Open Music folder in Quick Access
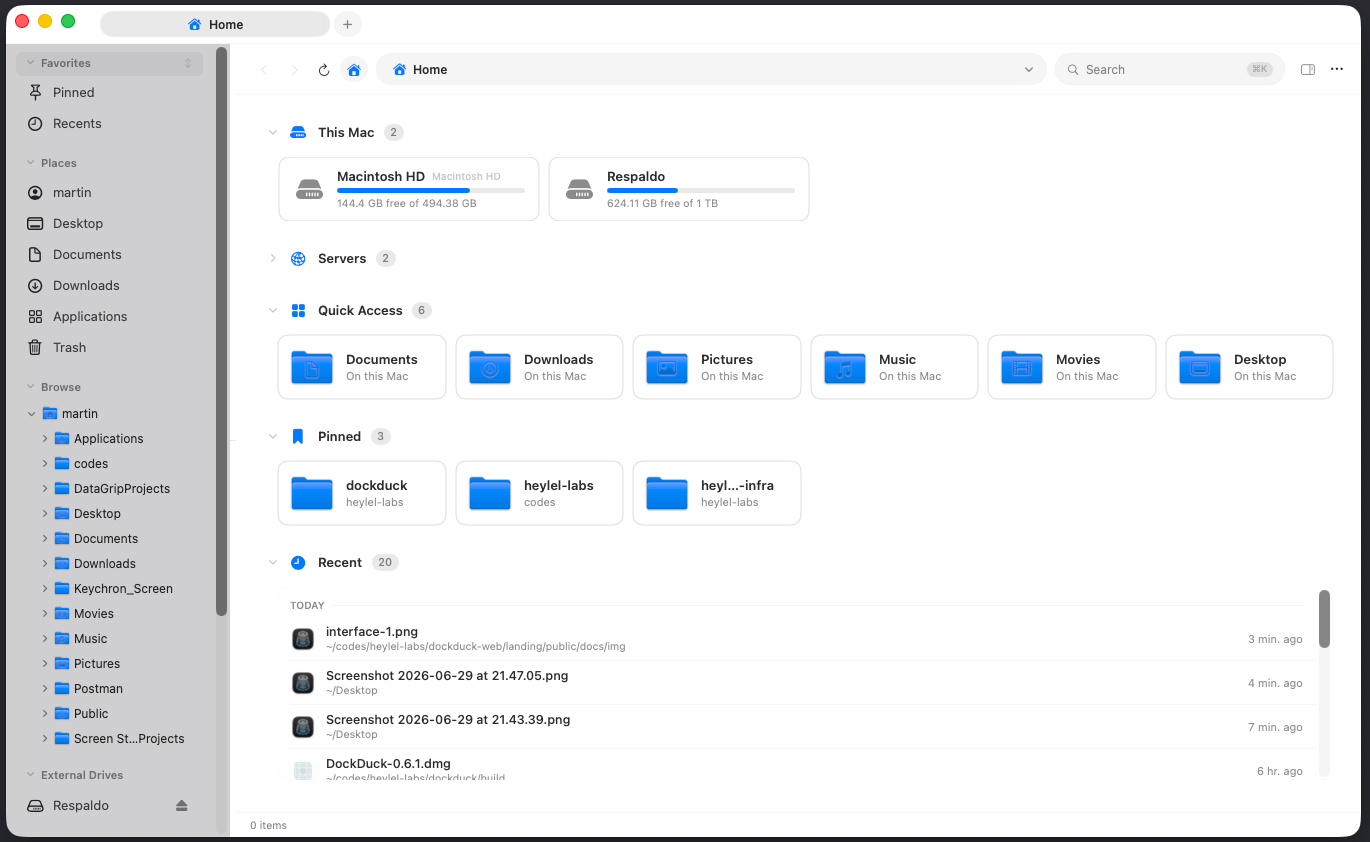The width and height of the screenshot is (1370, 842). (894, 367)
